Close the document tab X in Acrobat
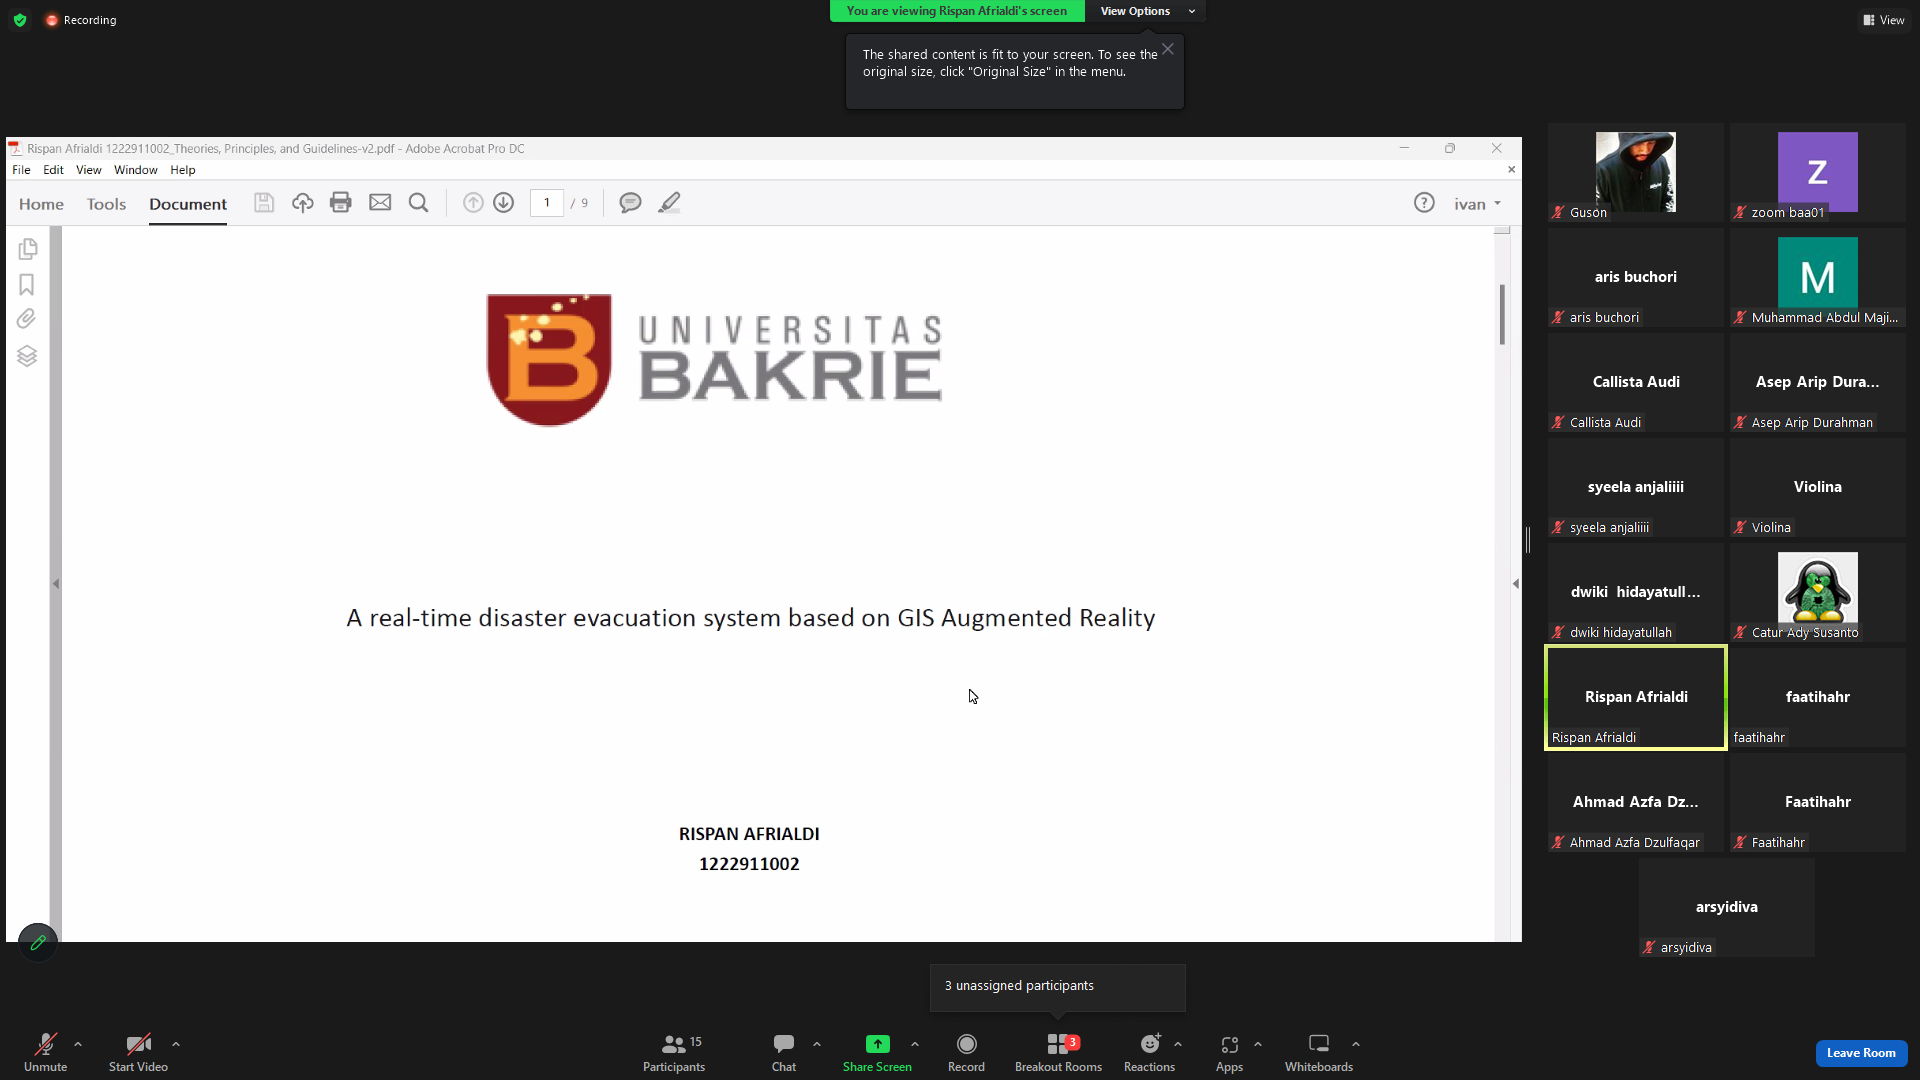The width and height of the screenshot is (1920, 1080). 1511,170
